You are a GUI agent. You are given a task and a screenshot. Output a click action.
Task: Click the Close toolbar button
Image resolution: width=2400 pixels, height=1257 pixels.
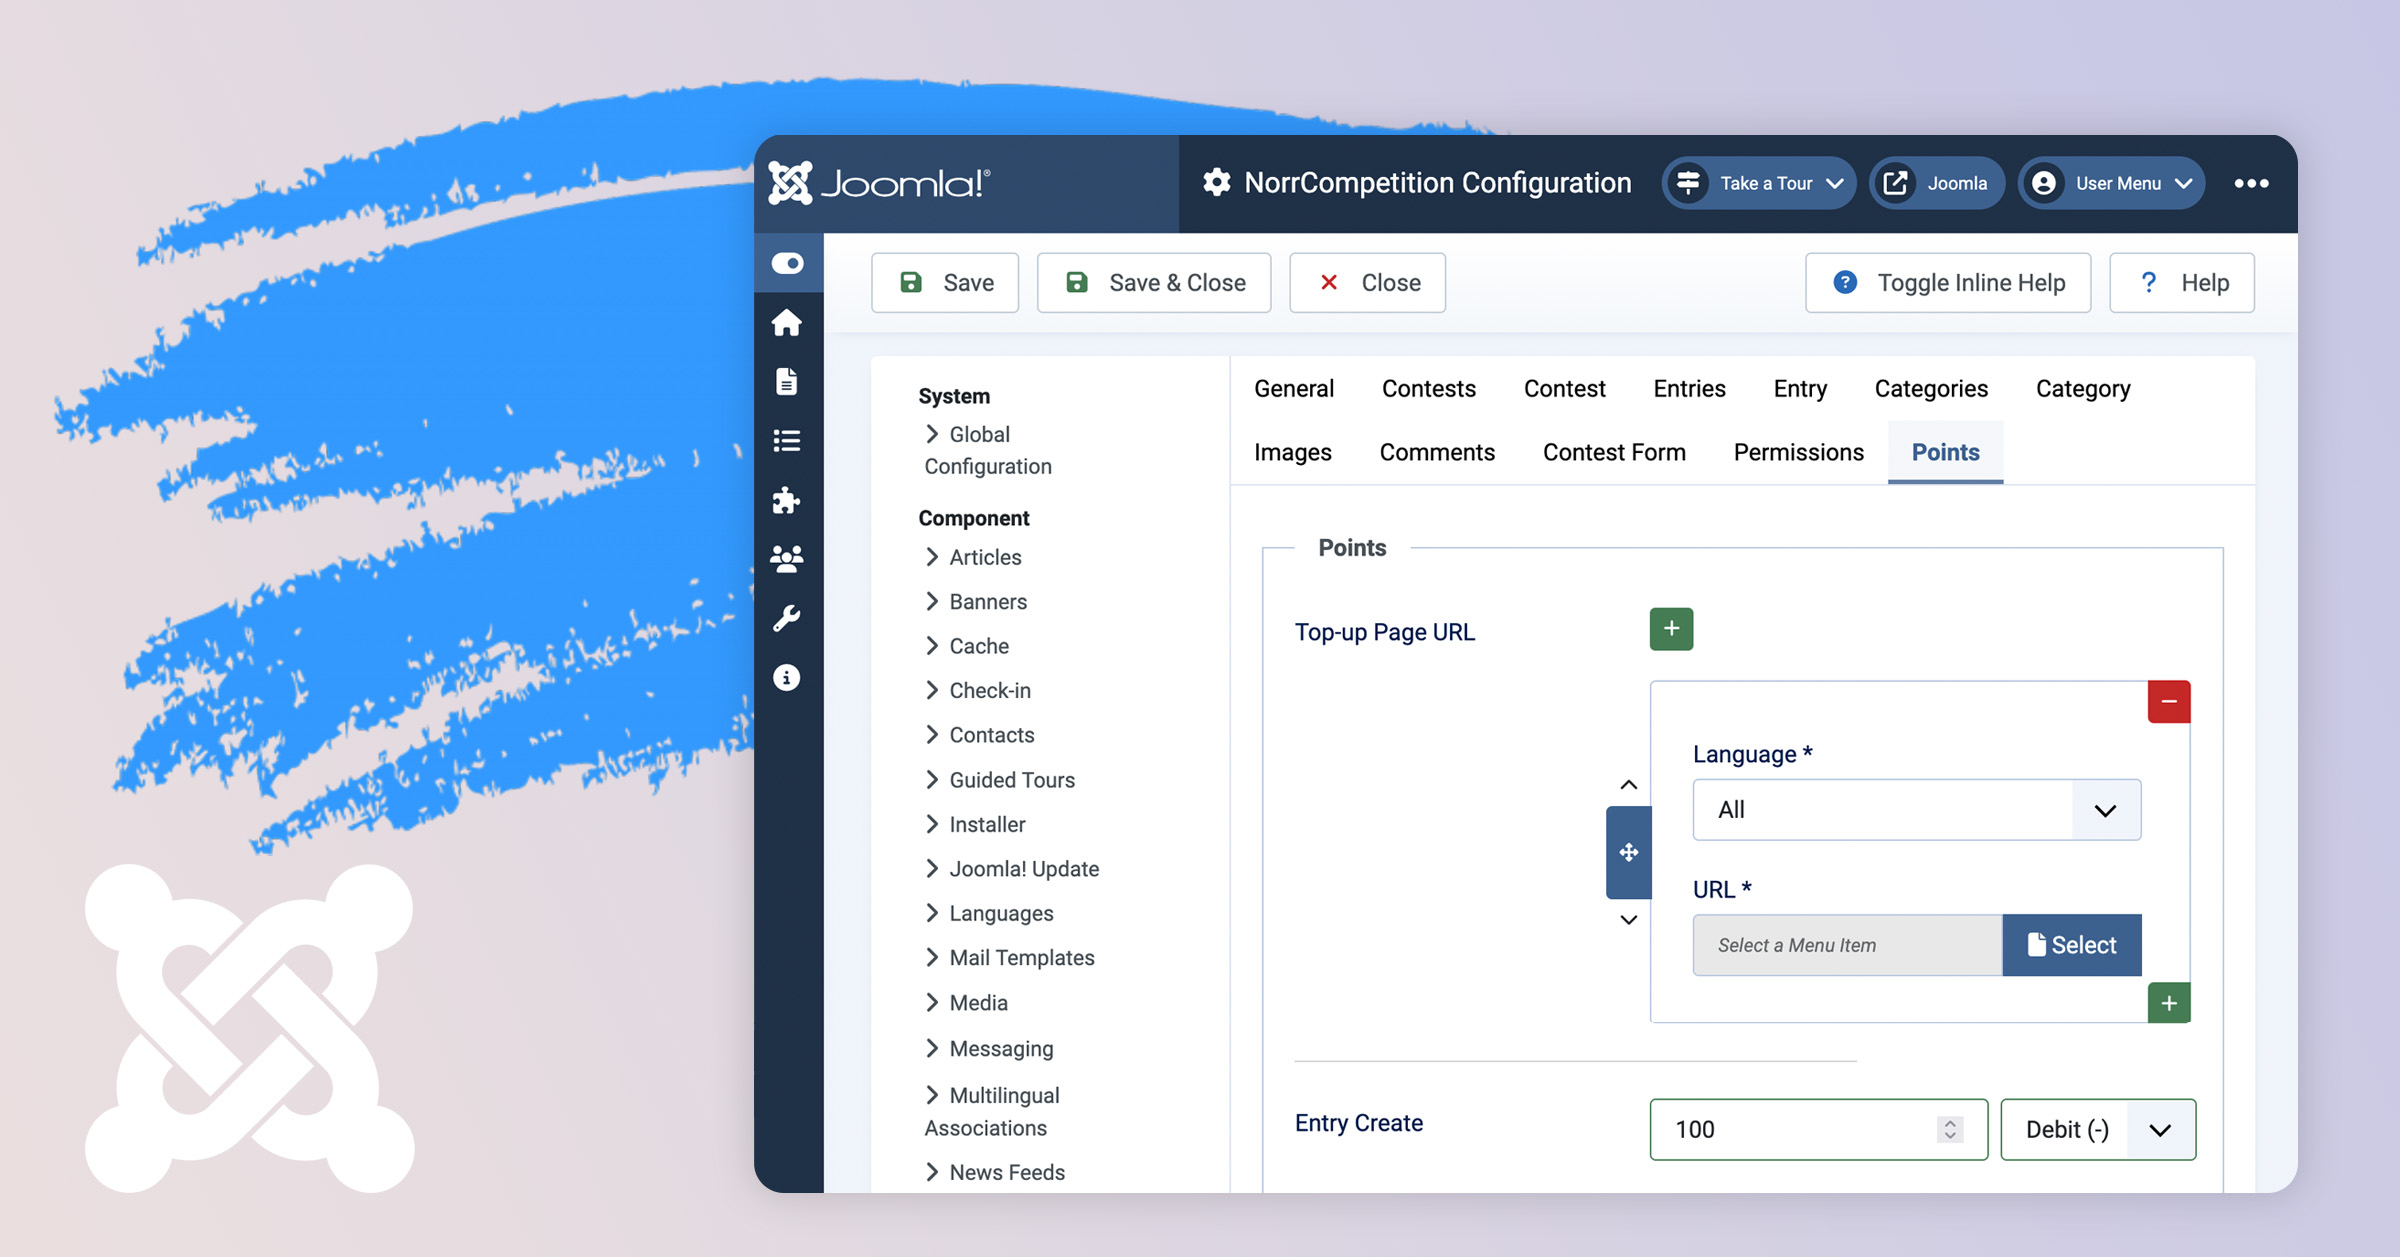1368,283
